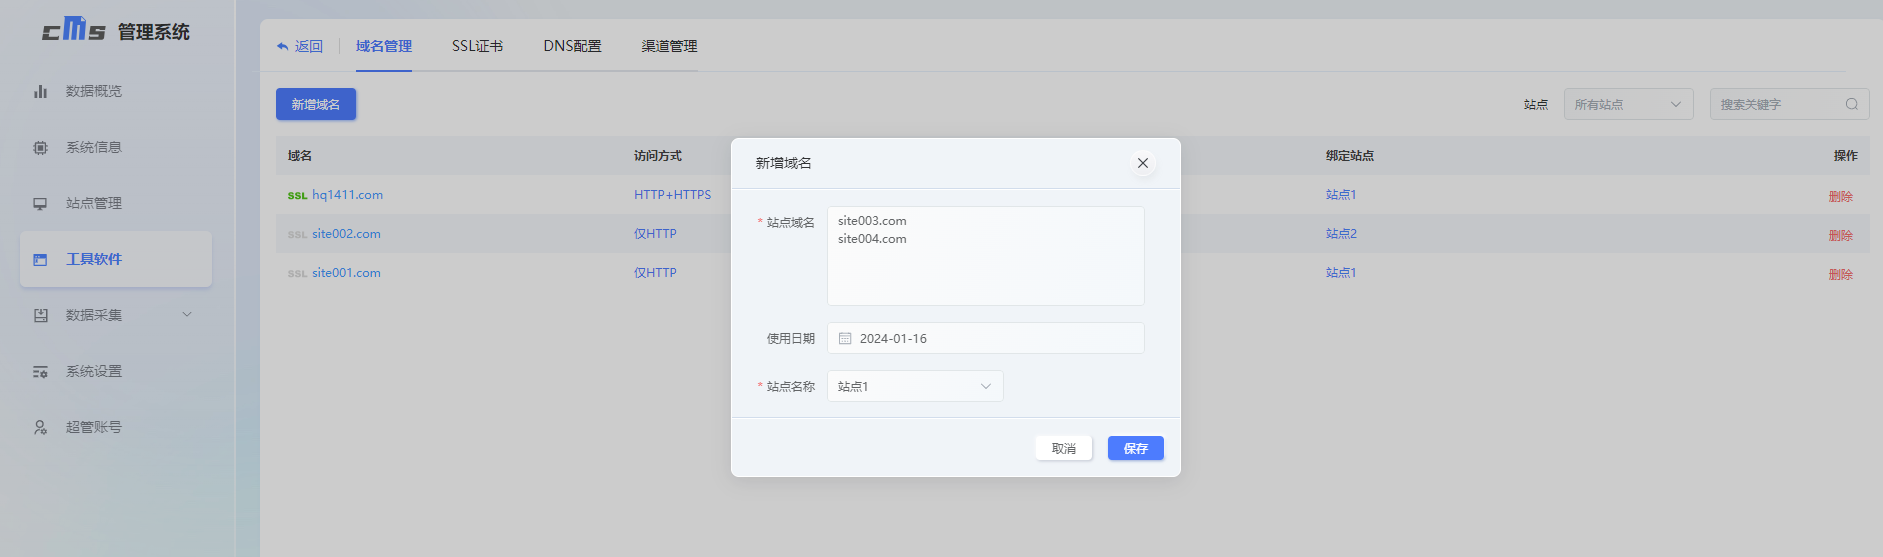
Task: Delete the hq1411.com row via 删除
Action: 1840,196
